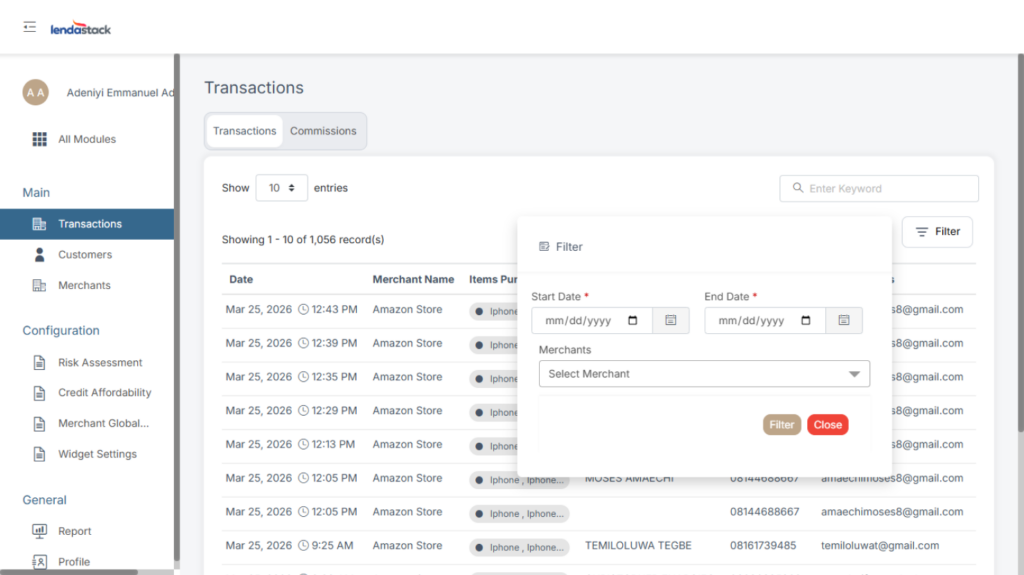This screenshot has width=1024, height=575.
Task: Click calendar button beside Start Date field
Action: (670, 320)
